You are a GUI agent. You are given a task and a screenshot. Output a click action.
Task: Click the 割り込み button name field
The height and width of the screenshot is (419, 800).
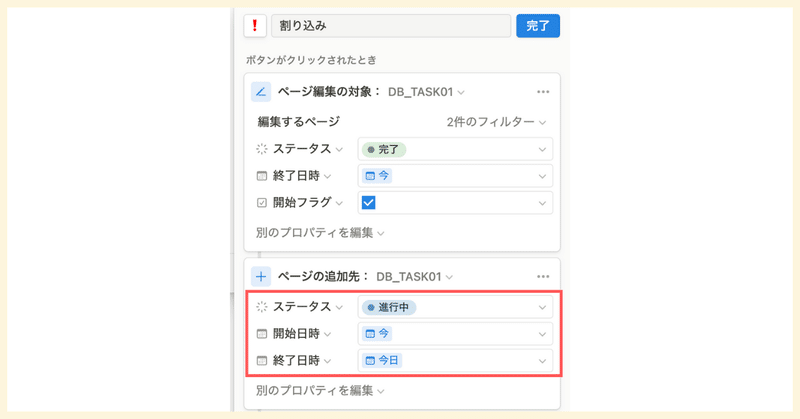391,26
